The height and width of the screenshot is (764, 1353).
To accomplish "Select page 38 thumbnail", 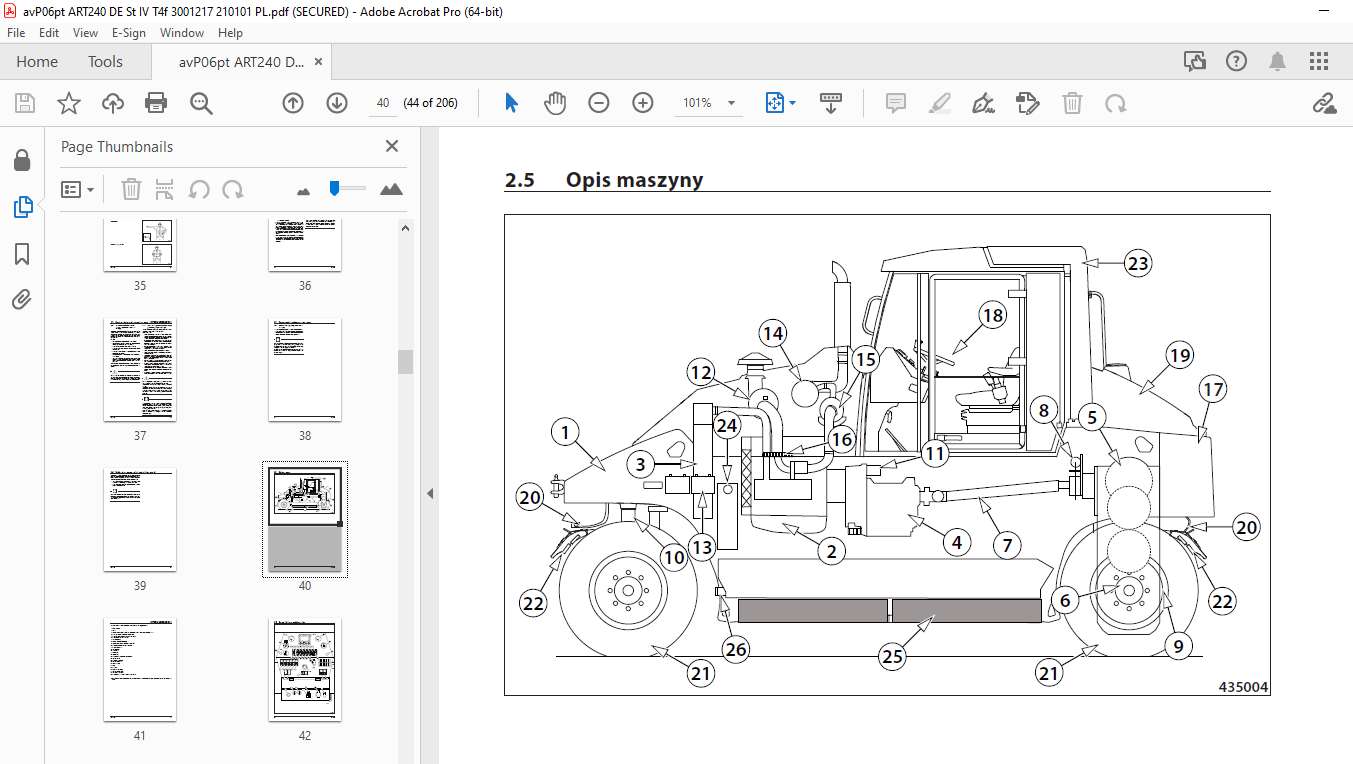I will (x=305, y=370).
